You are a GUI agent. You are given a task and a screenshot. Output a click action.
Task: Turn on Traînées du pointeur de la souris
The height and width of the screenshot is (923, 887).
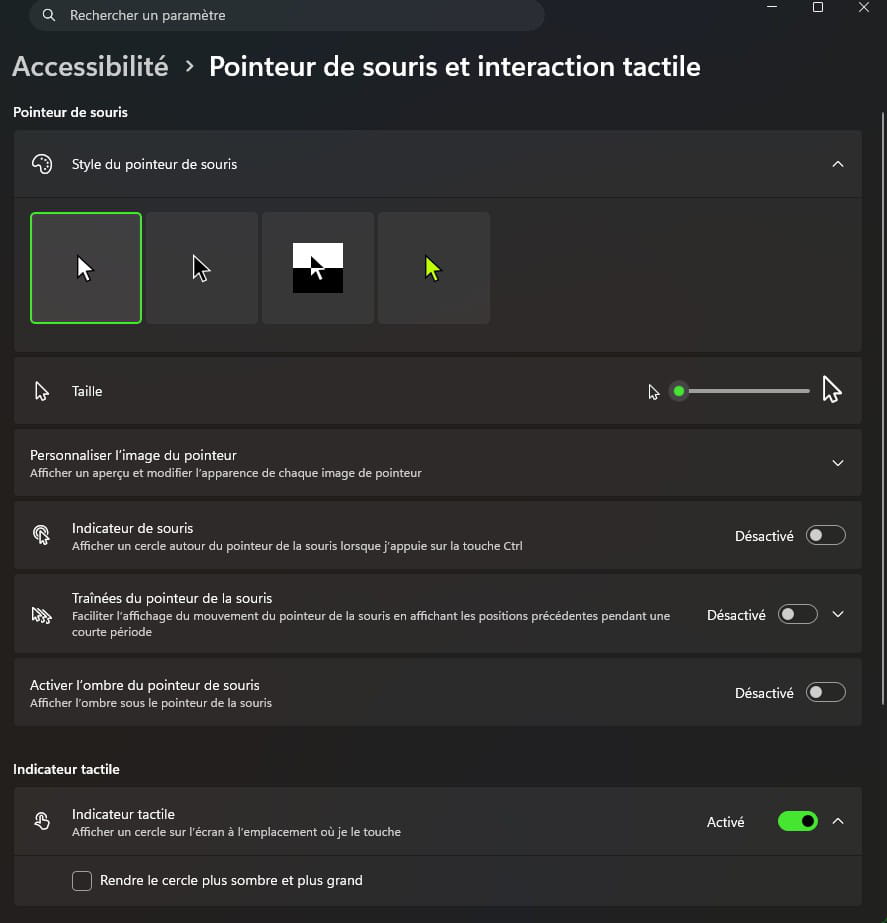point(798,615)
